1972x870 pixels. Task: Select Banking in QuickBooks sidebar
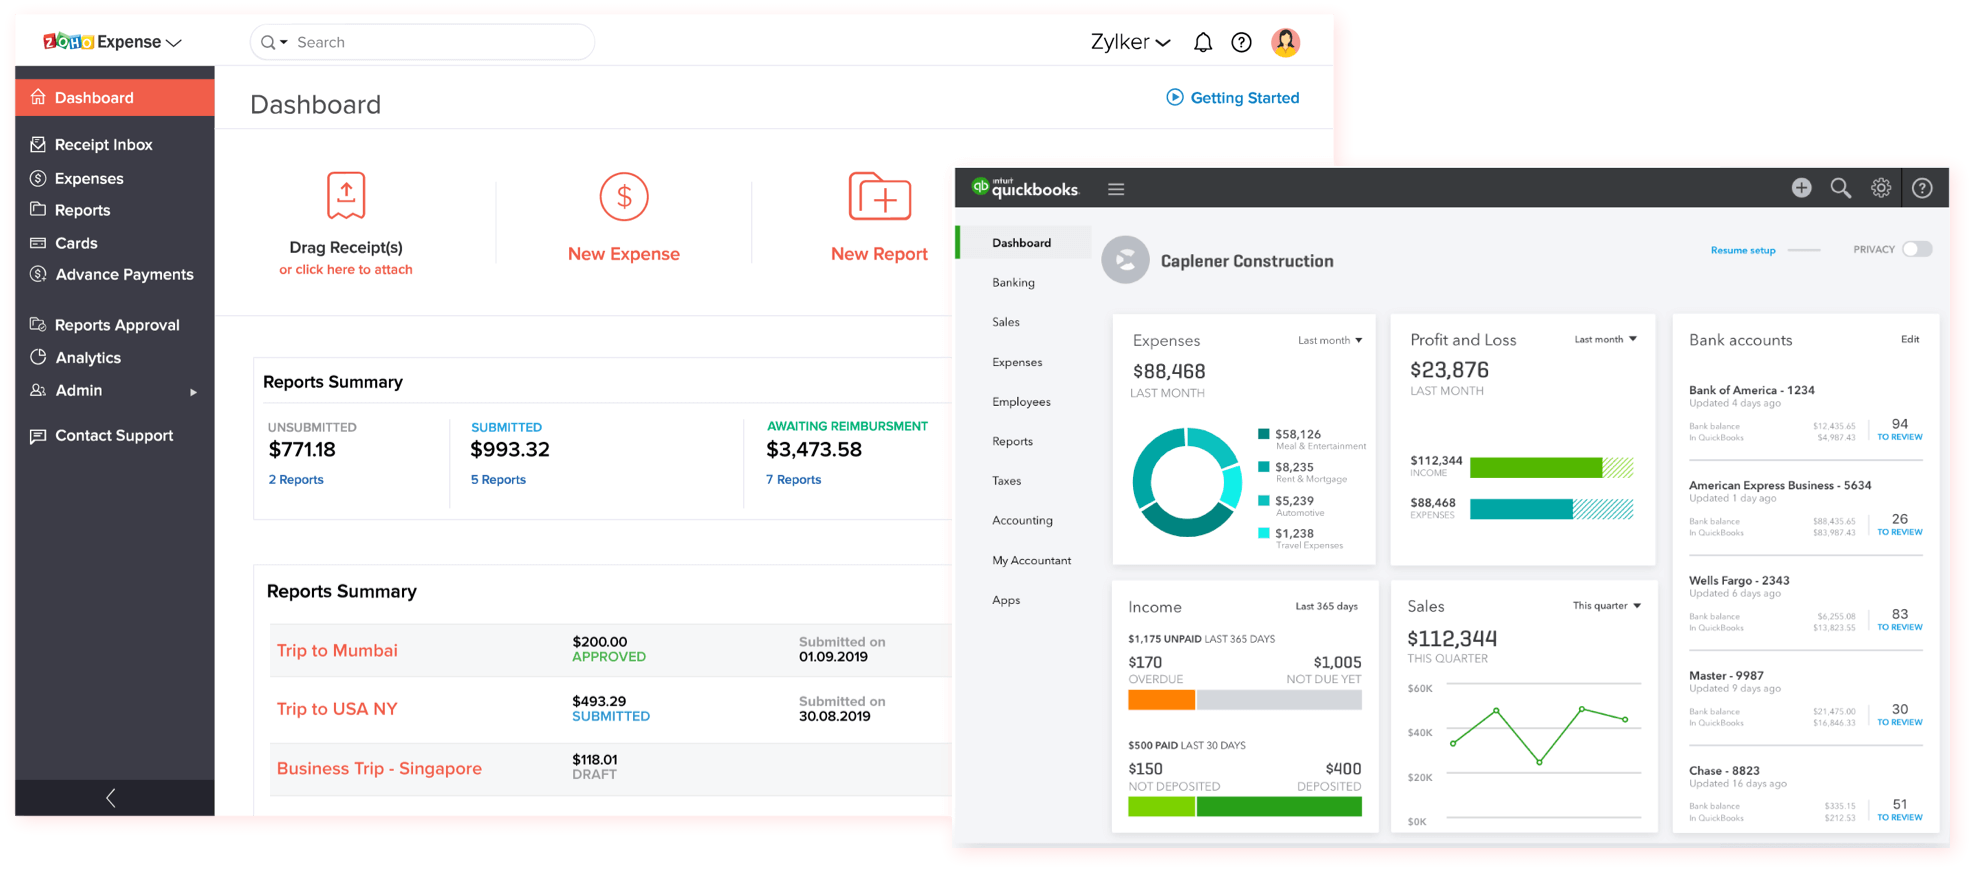click(1013, 282)
